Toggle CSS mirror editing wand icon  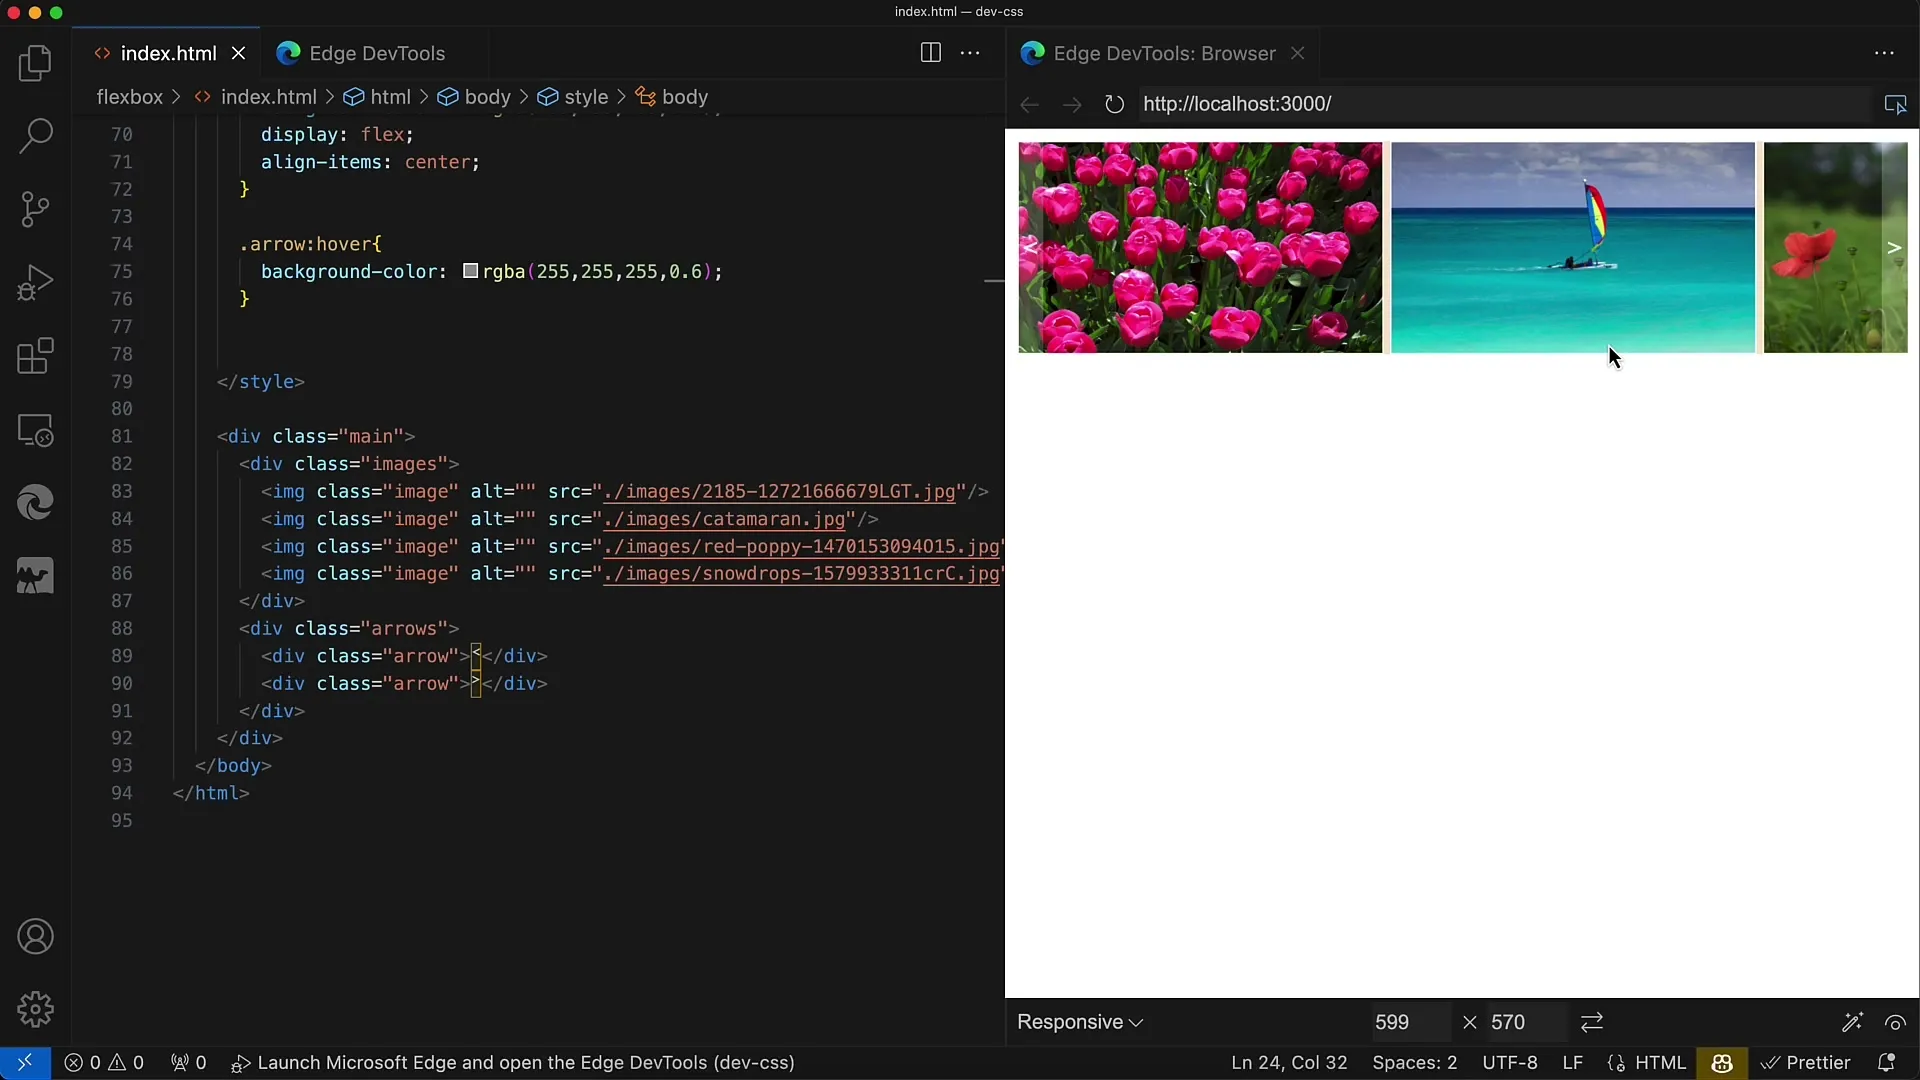point(1852,1022)
